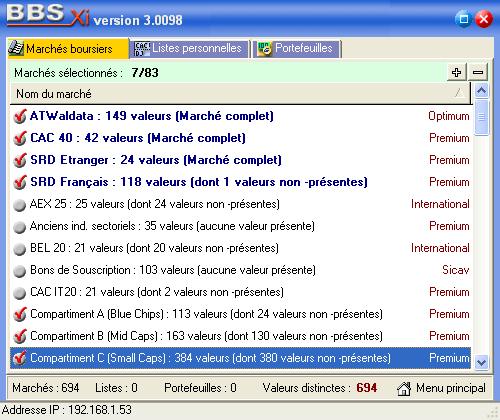Sort by Nom du marché column header

tap(240, 94)
